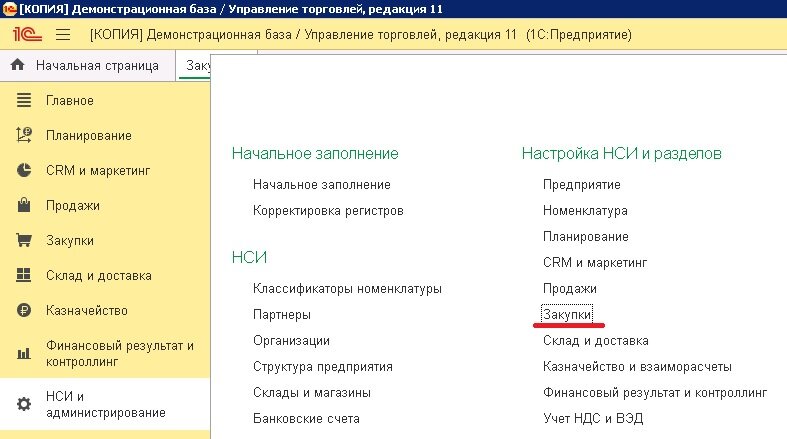Open Предприятие settings link
Image resolution: width=787 pixels, height=439 pixels.
582,185
